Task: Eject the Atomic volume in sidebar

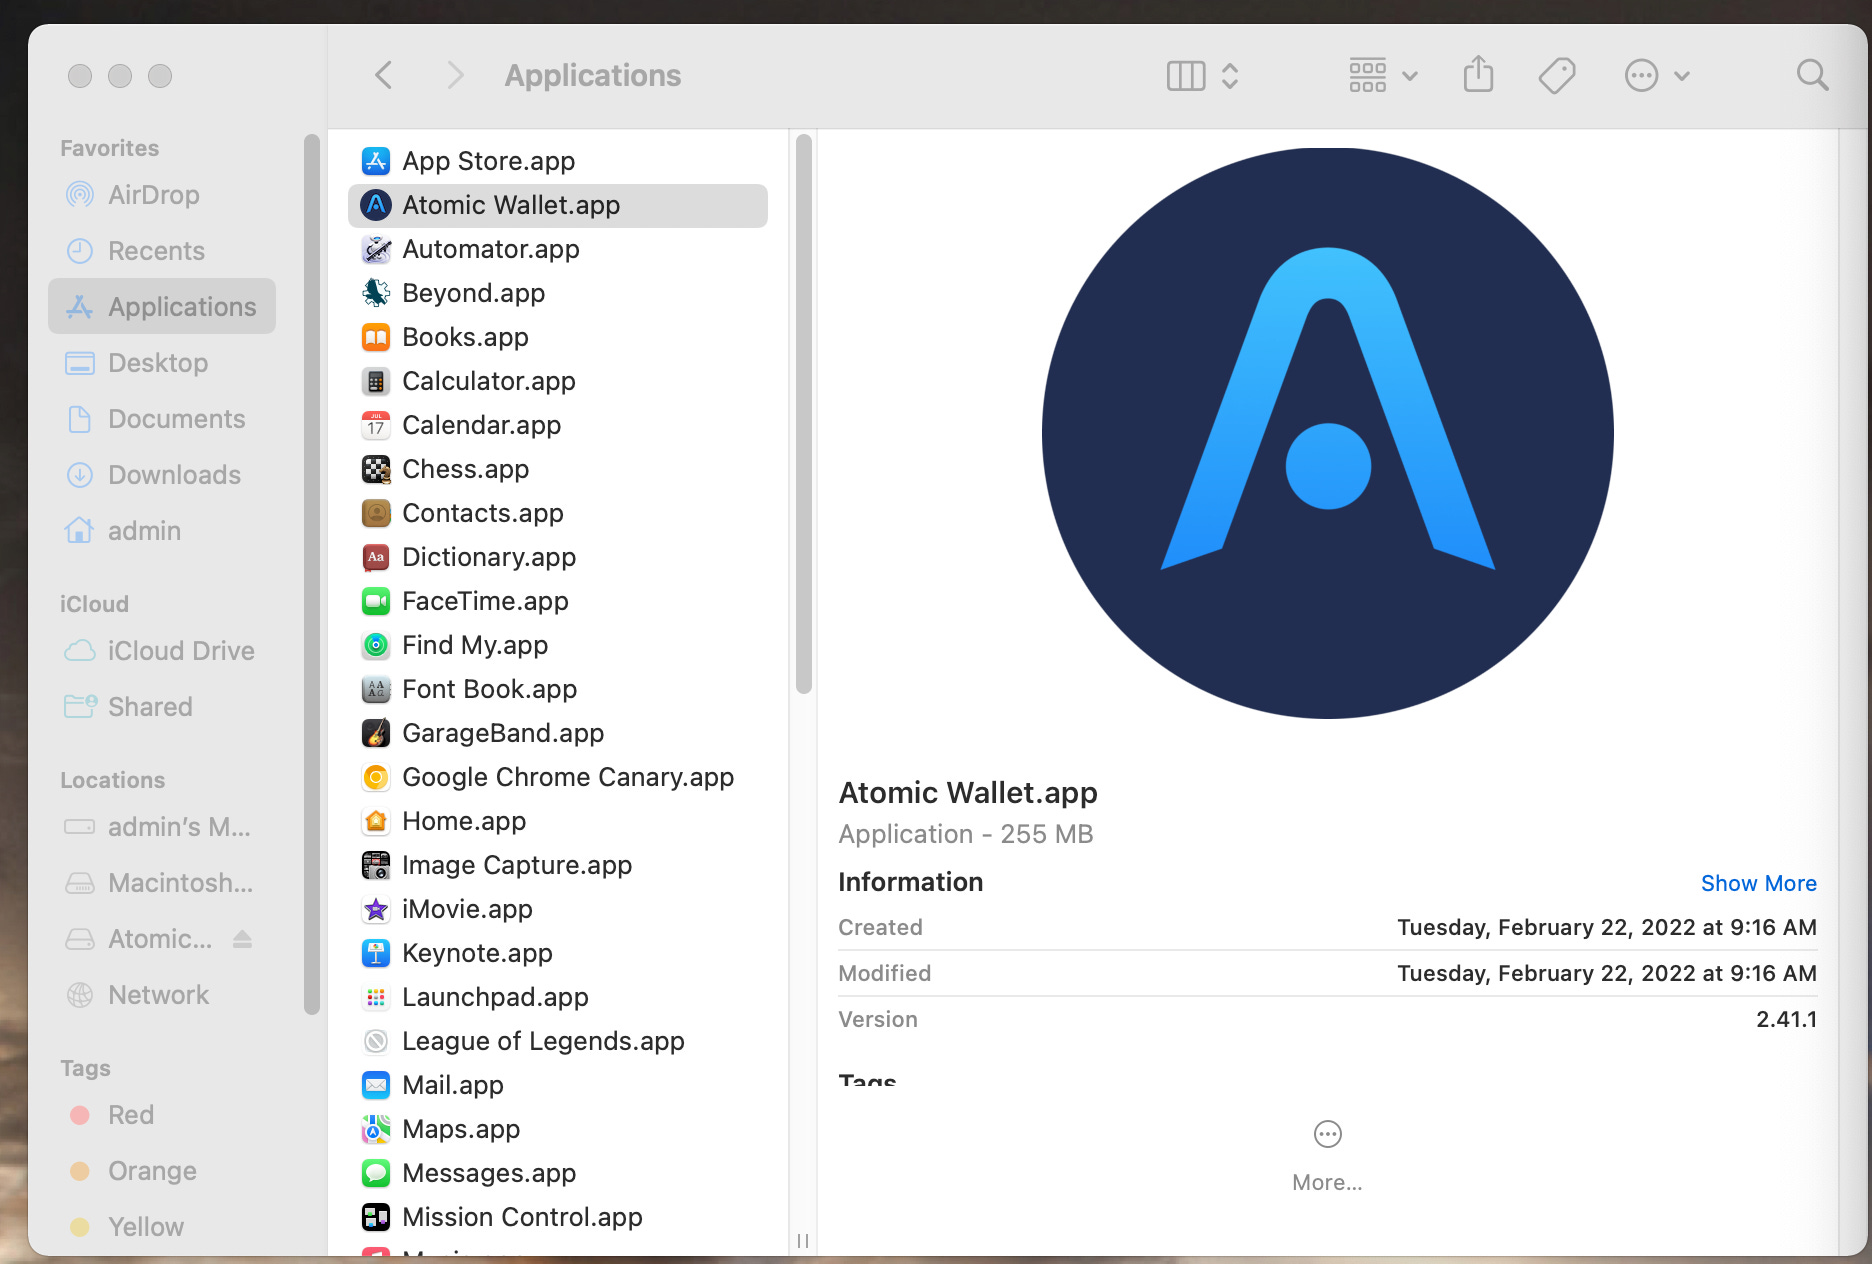Action: (242, 939)
